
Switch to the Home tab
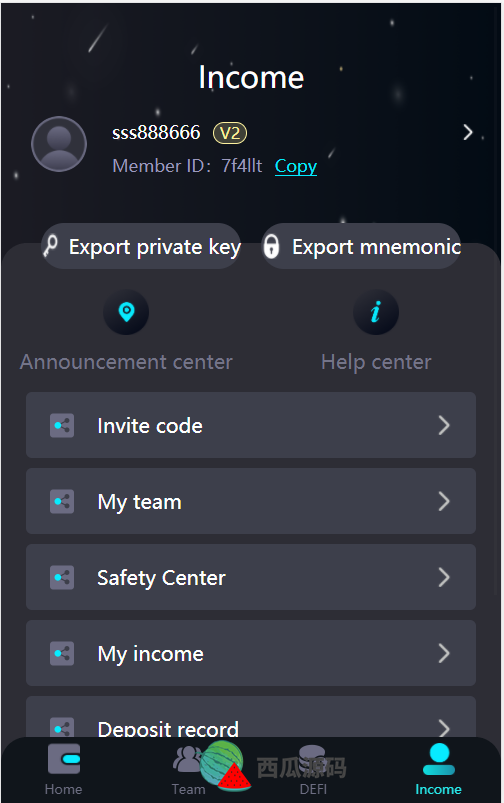[64, 770]
